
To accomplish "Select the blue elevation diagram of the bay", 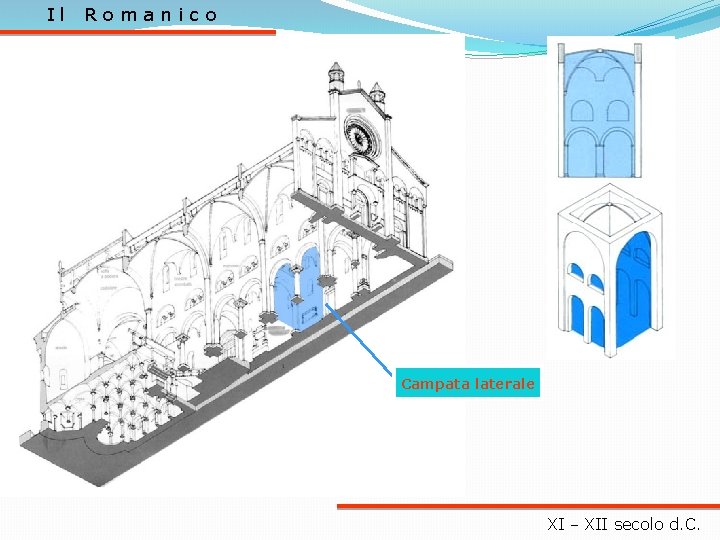I will point(599,111).
